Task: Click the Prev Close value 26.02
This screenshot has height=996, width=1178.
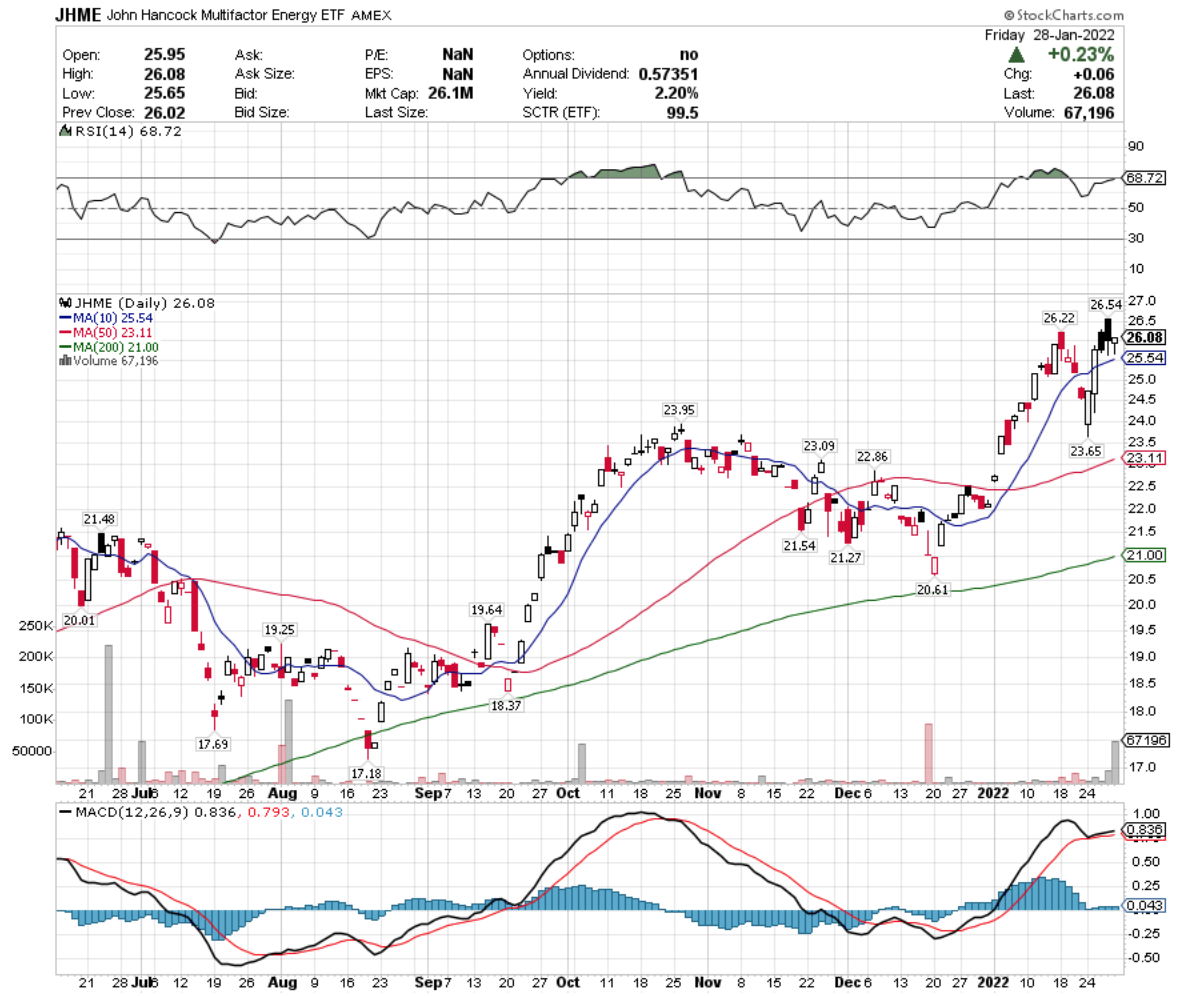Action: coord(165,113)
